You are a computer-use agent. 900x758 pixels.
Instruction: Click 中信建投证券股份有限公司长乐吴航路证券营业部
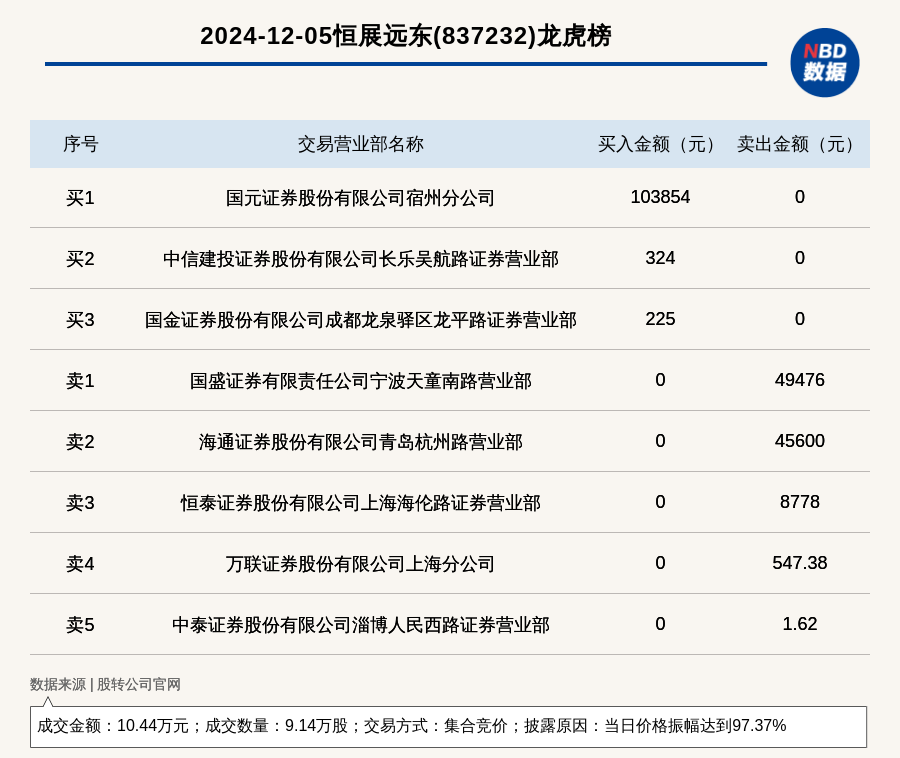360,259
